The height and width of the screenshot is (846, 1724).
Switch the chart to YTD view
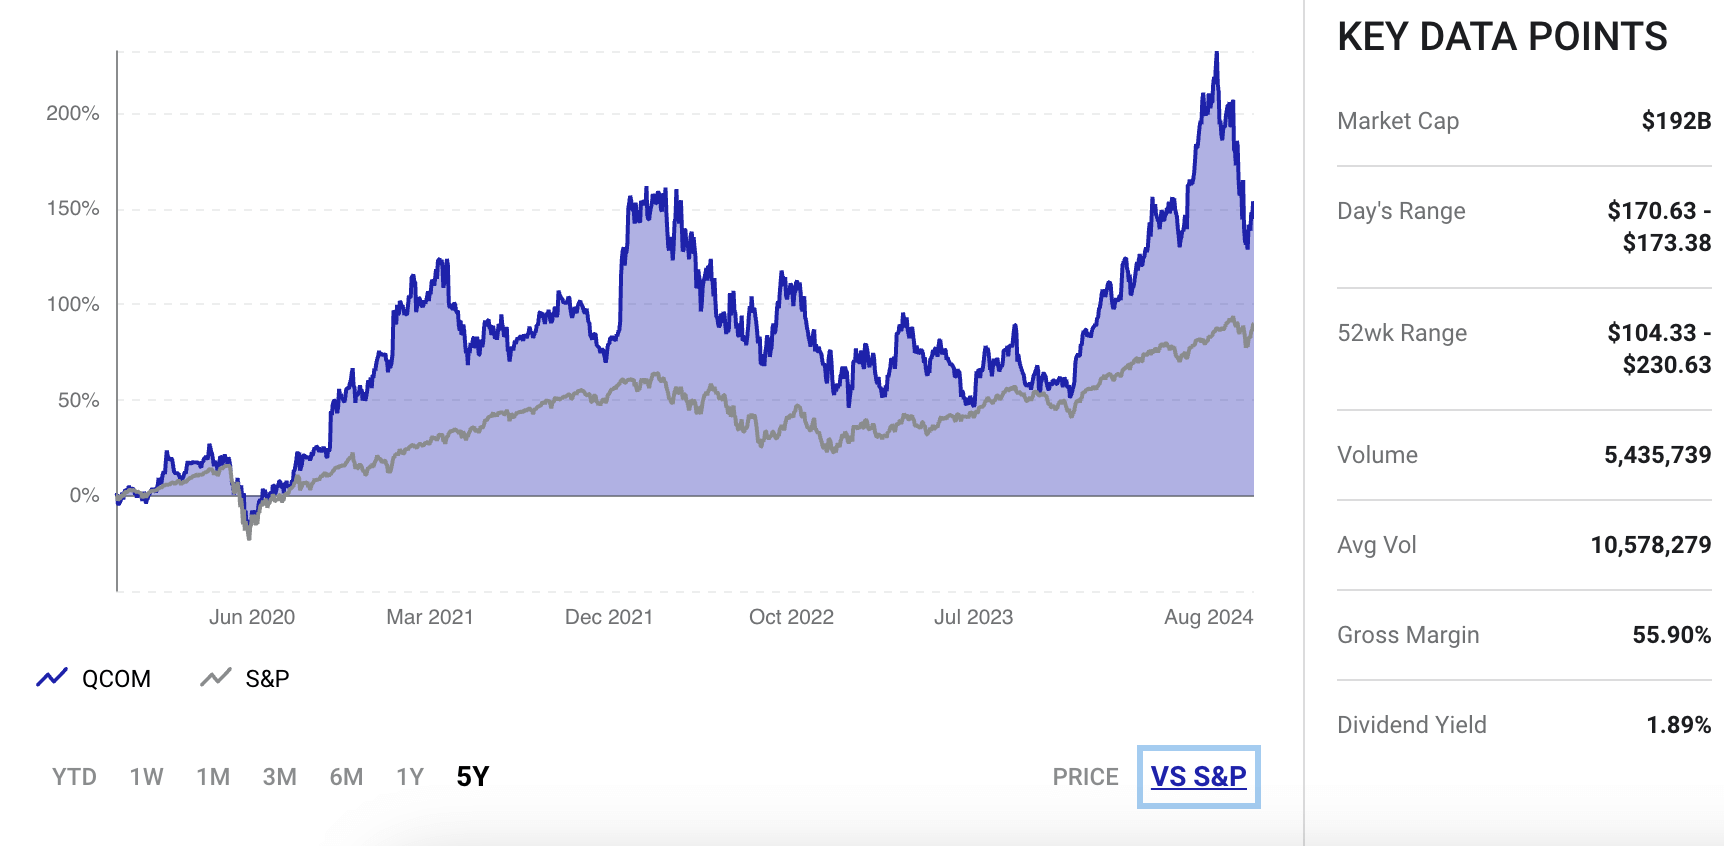(73, 776)
